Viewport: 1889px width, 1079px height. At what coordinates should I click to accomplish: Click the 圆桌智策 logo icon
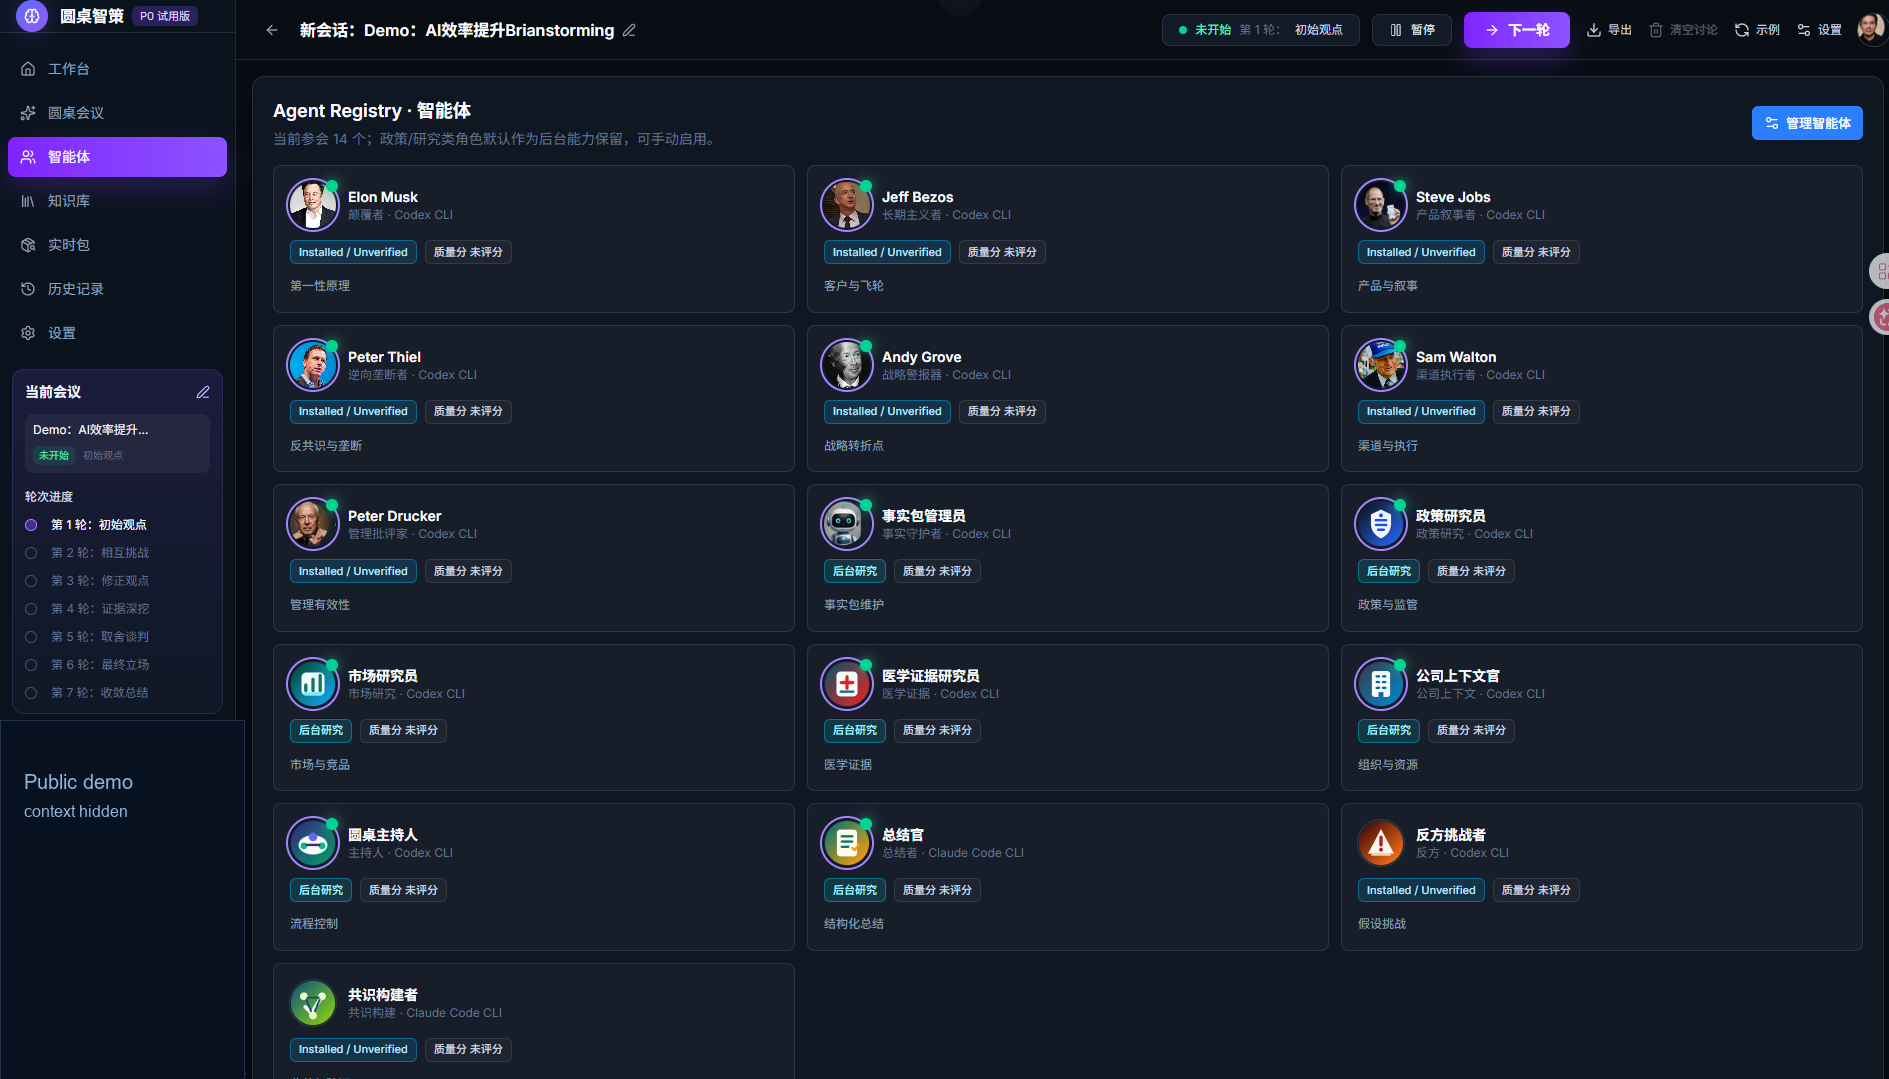pyautogui.click(x=31, y=16)
